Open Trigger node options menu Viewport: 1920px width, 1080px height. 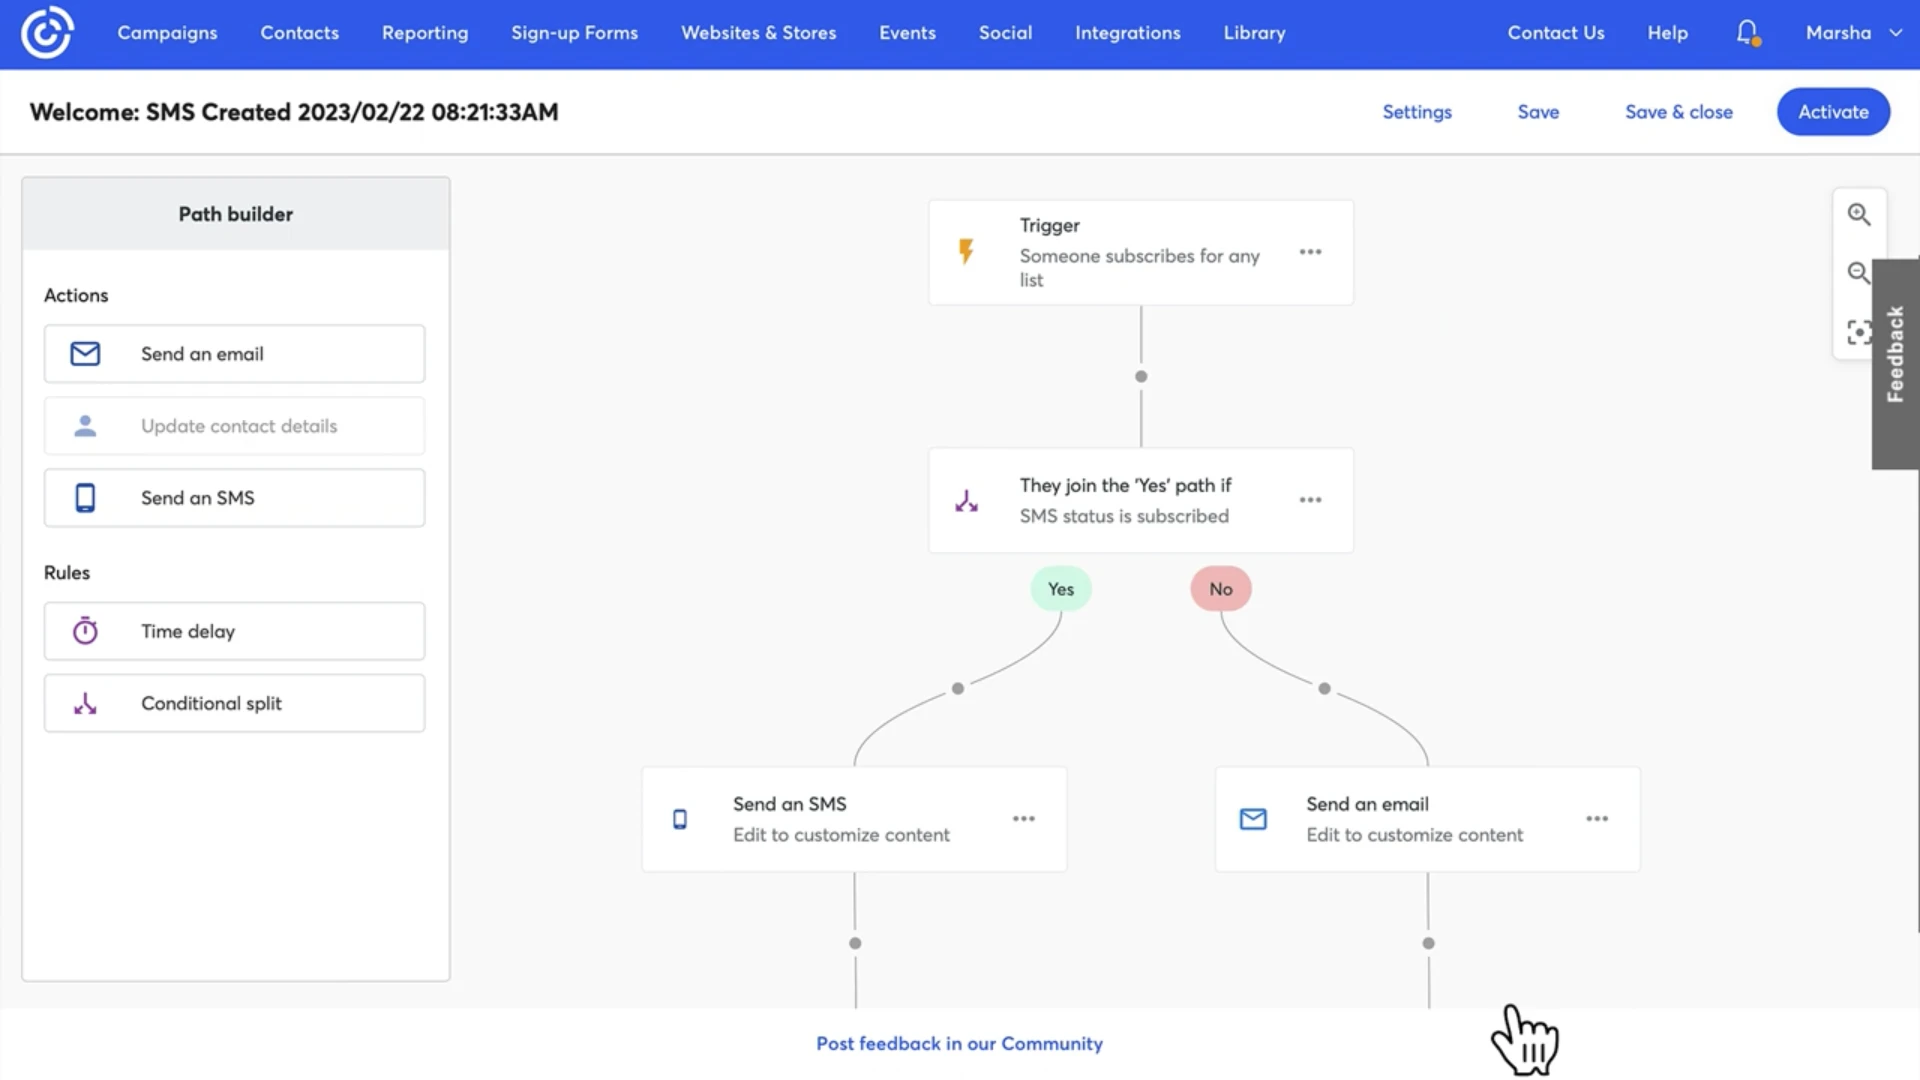click(x=1310, y=252)
